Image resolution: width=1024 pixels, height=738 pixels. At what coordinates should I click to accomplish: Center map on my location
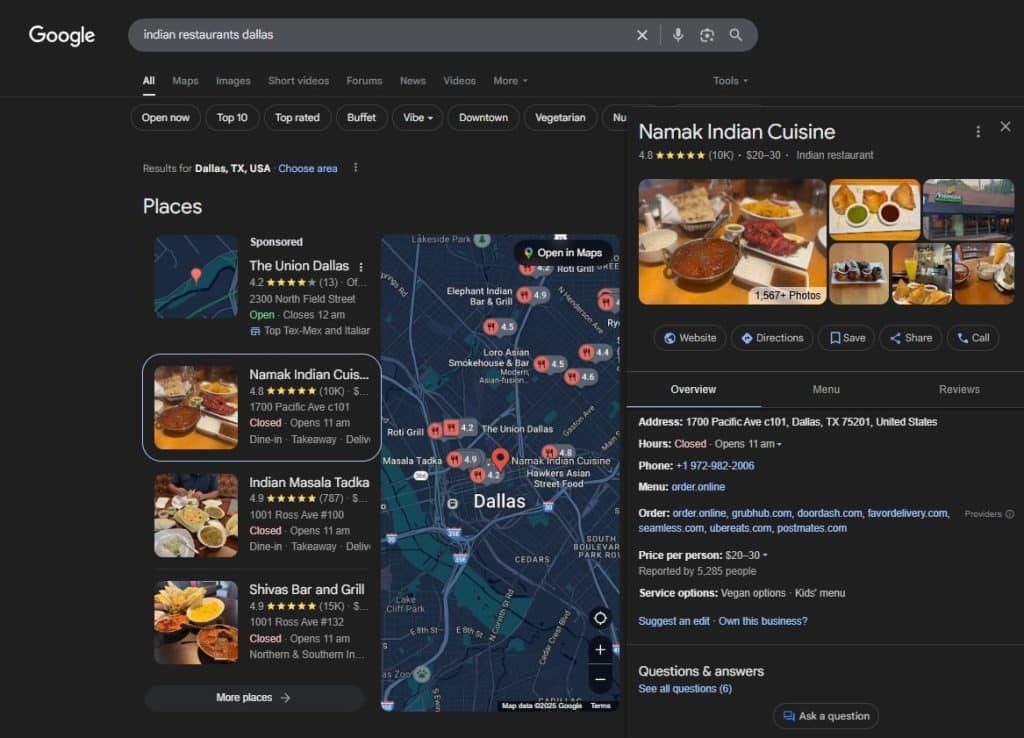tap(600, 618)
